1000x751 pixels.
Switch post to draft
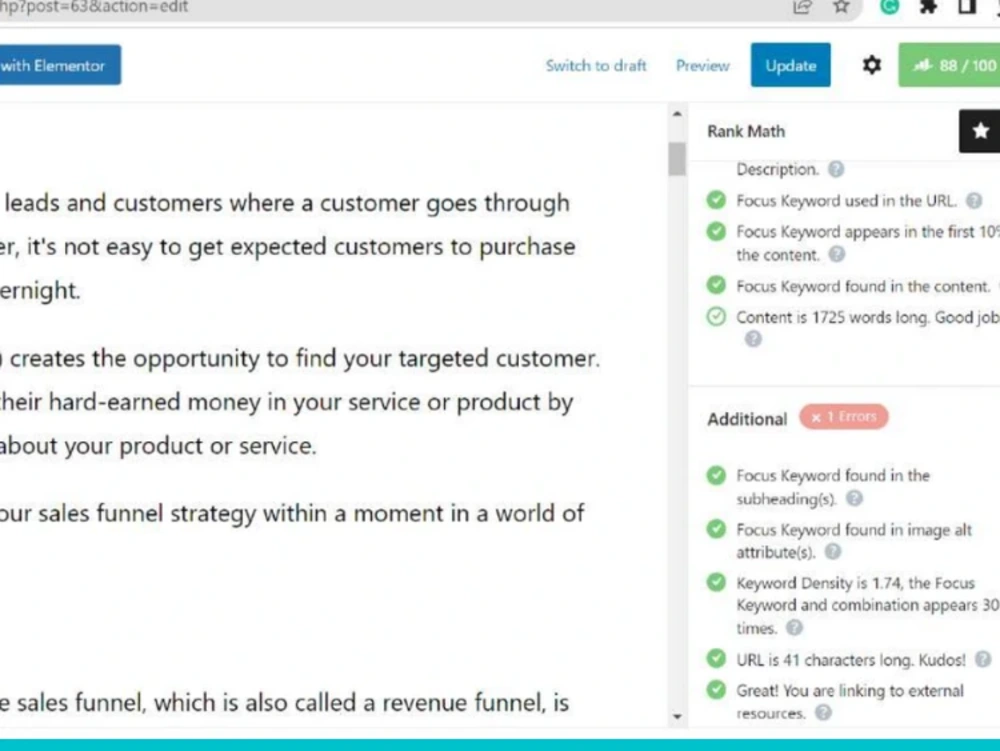[596, 66]
